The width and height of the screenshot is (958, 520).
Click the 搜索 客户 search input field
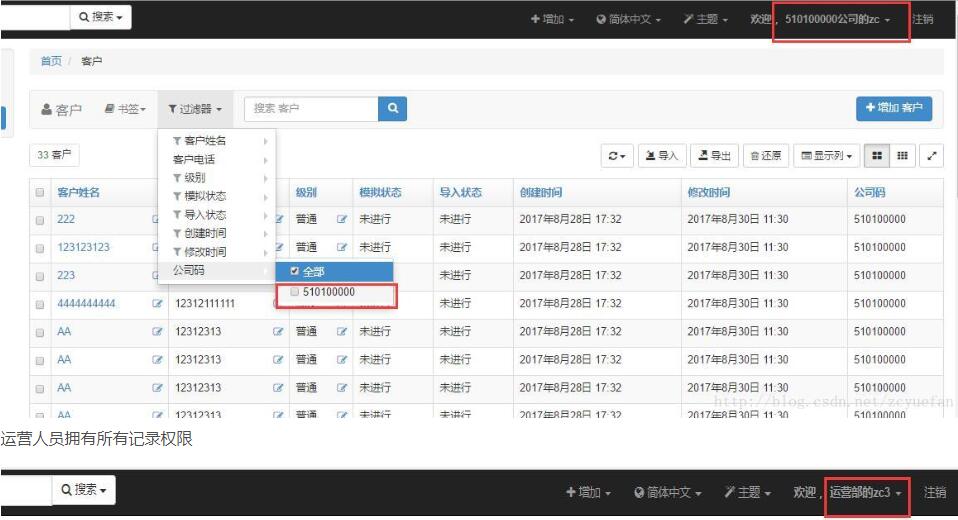click(311, 109)
